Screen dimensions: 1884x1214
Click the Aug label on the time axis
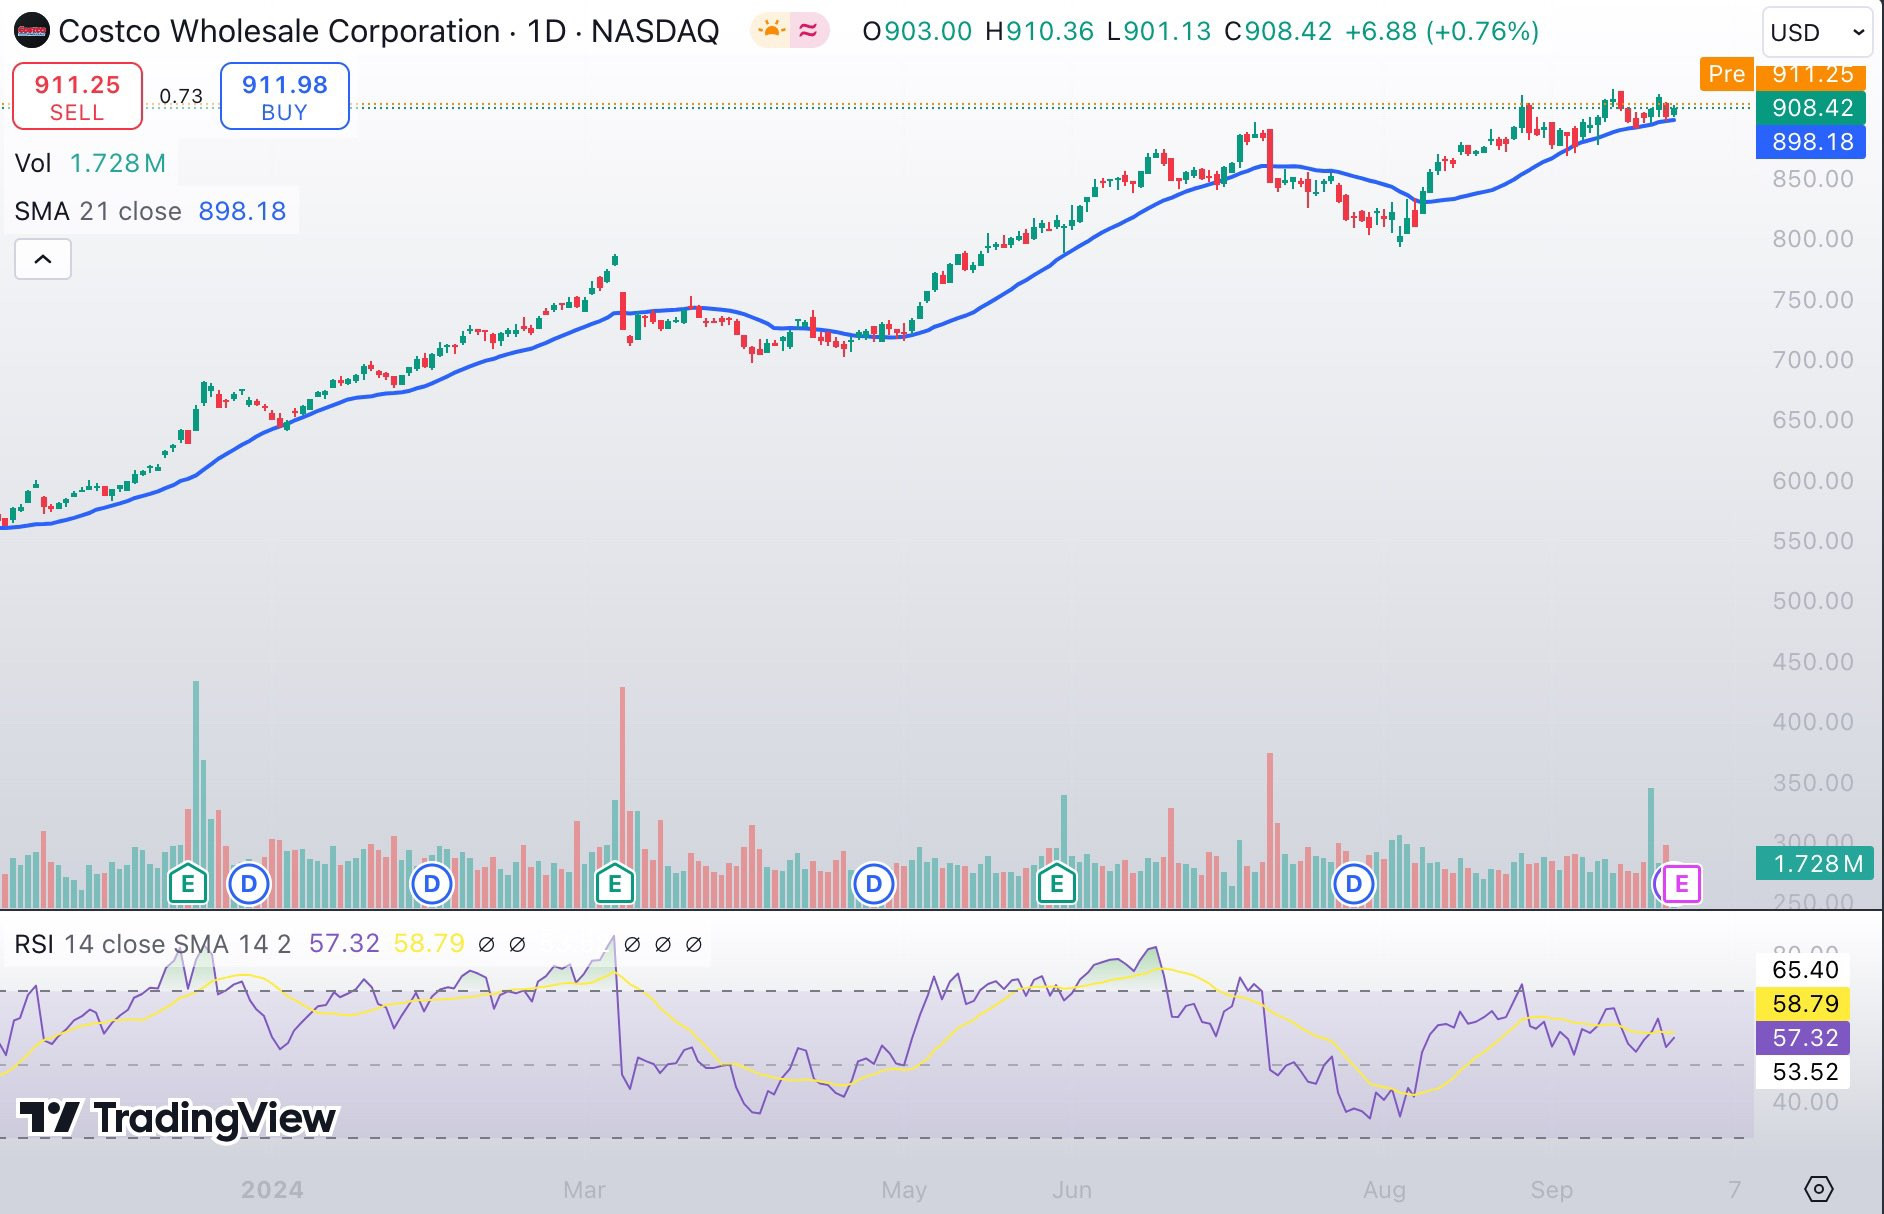click(1384, 1190)
